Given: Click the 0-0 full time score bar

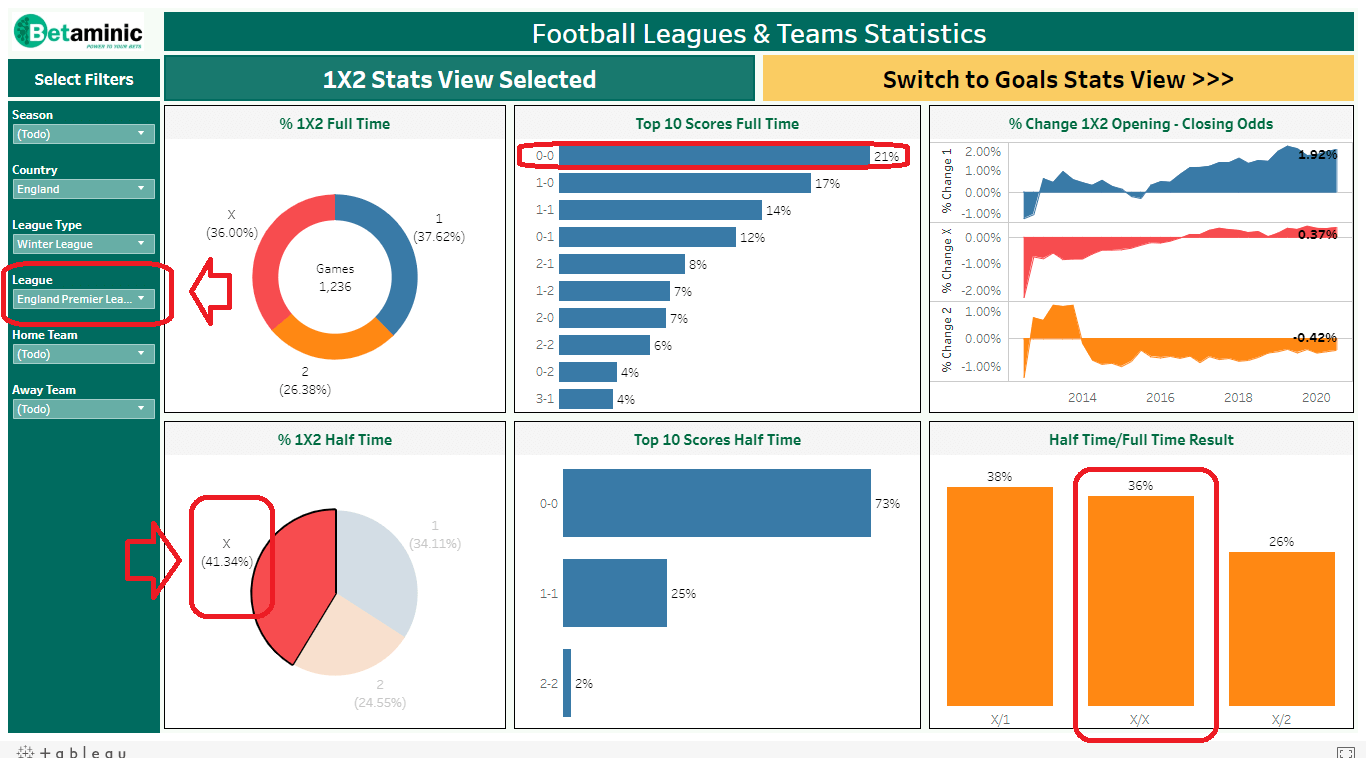Looking at the screenshot, I should click(x=715, y=156).
